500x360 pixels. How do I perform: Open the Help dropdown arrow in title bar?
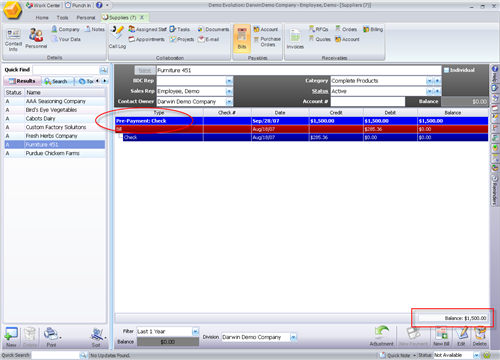pos(107,5)
